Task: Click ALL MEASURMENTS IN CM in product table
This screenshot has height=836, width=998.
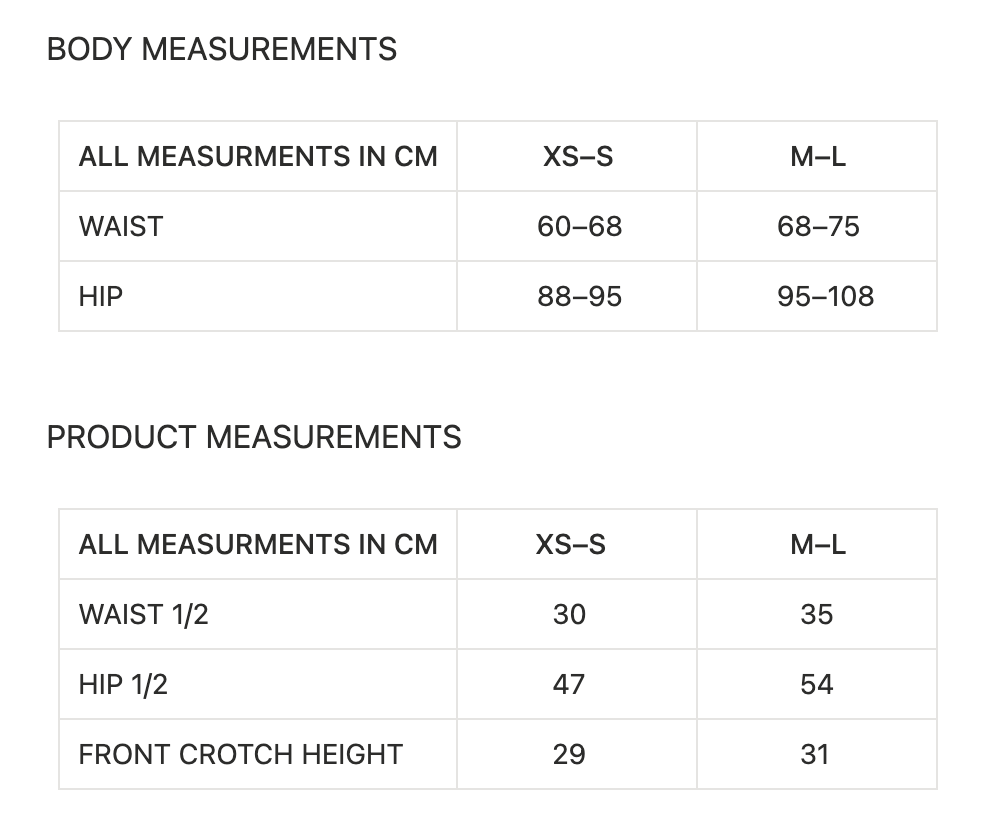Action: [258, 545]
